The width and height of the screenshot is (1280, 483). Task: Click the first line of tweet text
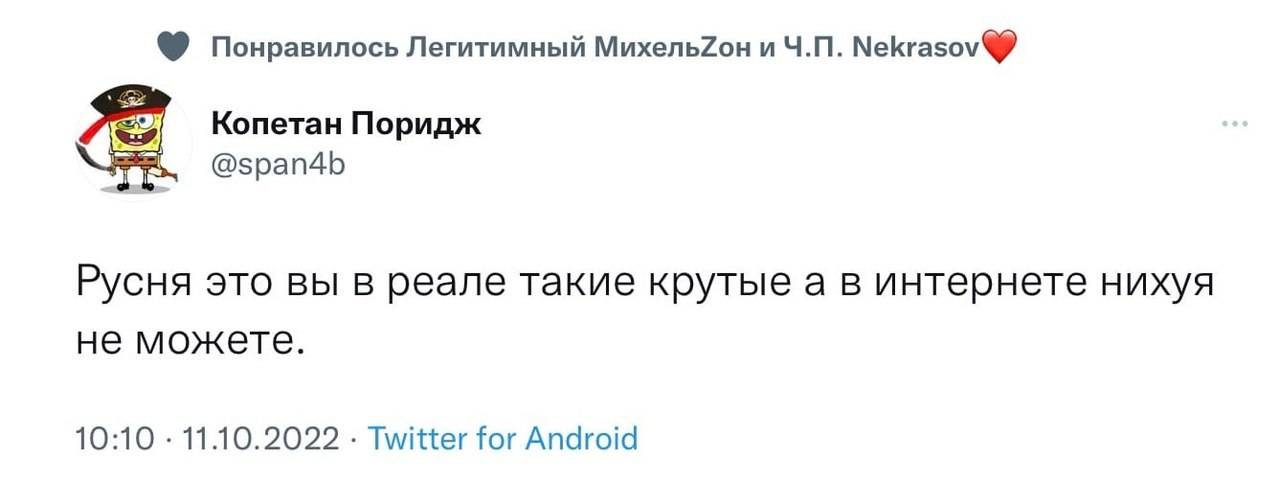(x=645, y=285)
